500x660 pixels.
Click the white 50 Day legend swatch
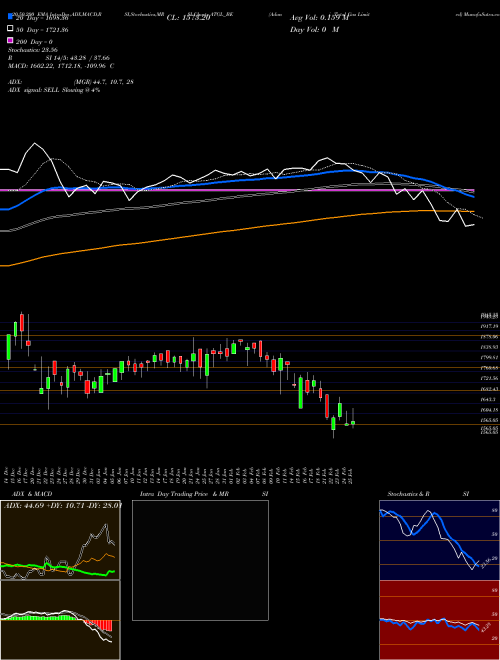pos(10,29)
